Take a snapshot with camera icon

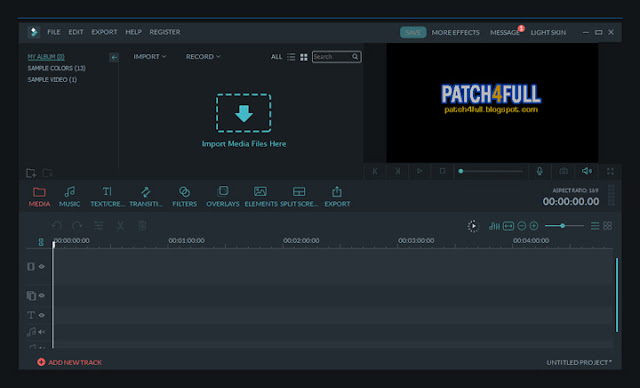(x=563, y=171)
